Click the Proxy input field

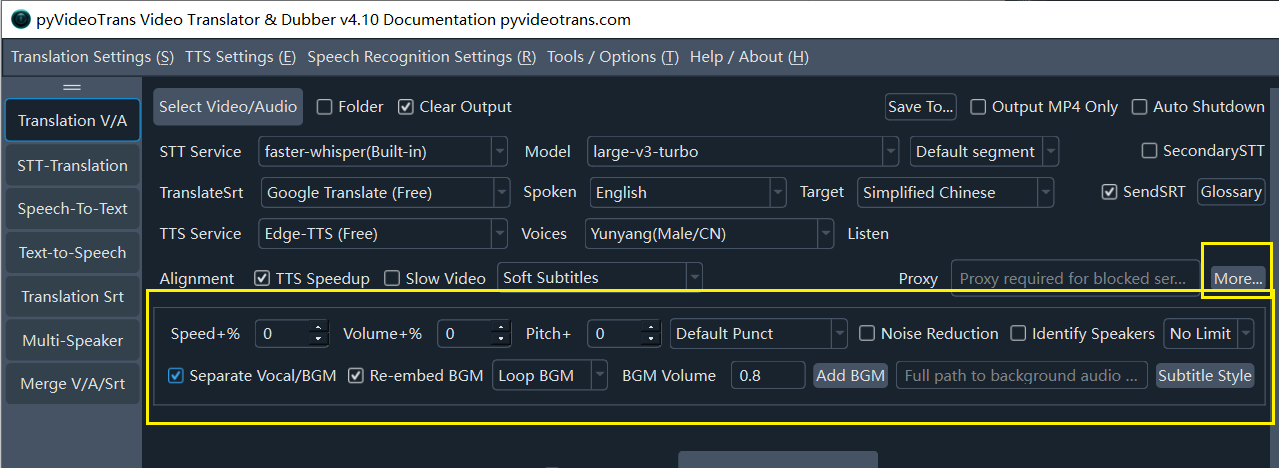(1075, 278)
